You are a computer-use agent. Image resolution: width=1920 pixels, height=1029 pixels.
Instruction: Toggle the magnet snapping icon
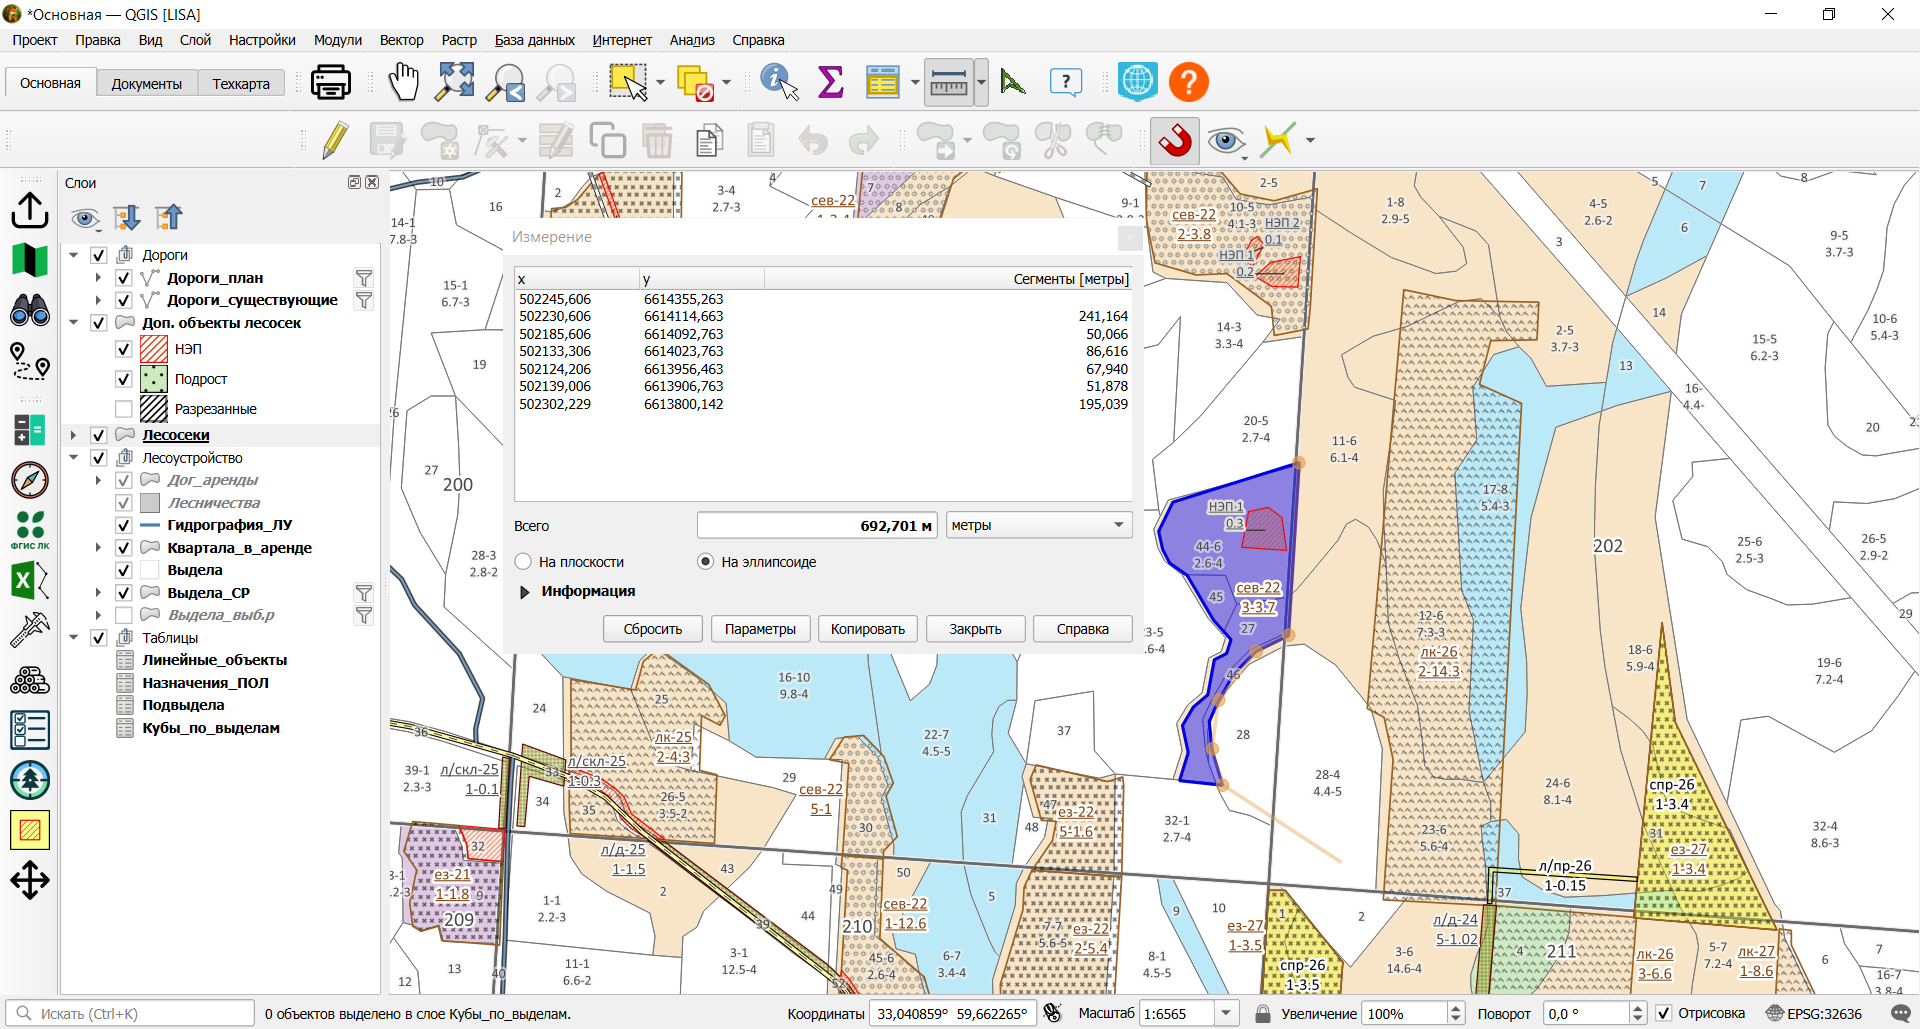pos(1175,141)
